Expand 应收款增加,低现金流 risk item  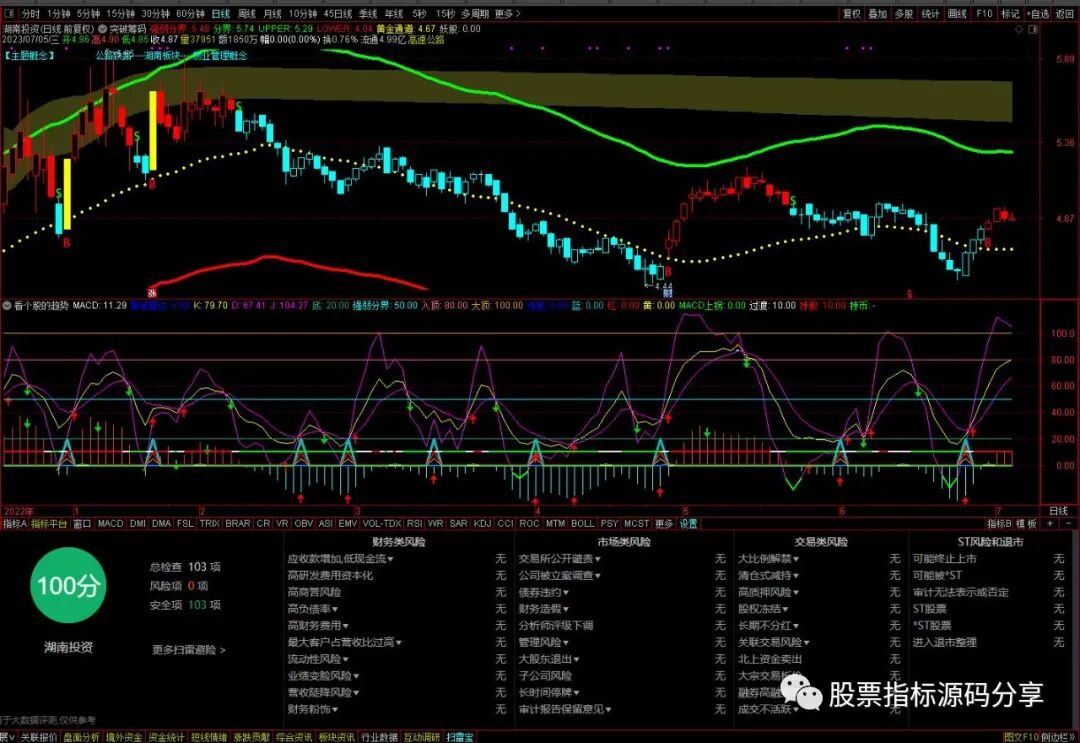[x=340, y=558]
